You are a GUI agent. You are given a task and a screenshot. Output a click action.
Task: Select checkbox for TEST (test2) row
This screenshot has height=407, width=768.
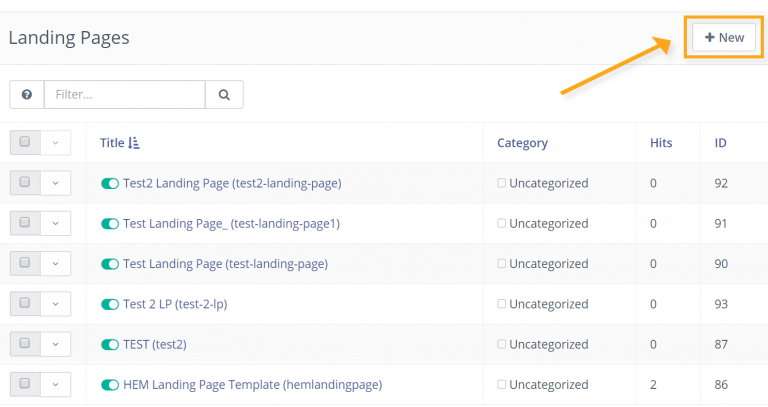pos(25,343)
